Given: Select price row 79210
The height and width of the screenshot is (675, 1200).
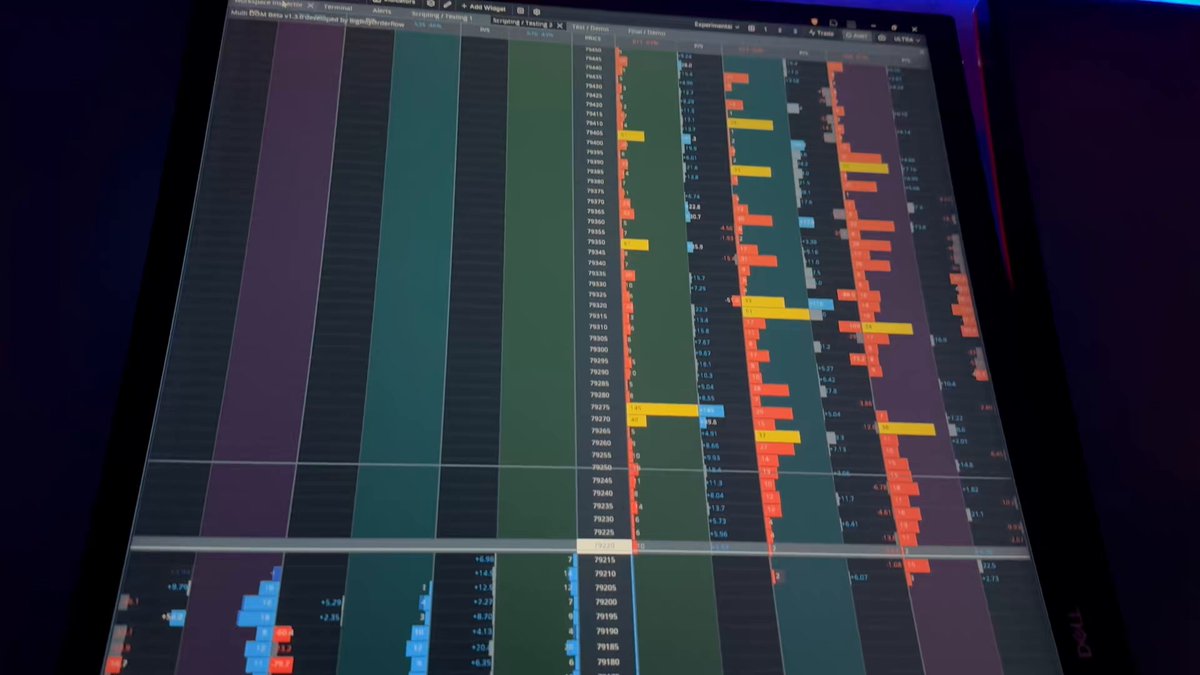Looking at the screenshot, I should point(605,574).
